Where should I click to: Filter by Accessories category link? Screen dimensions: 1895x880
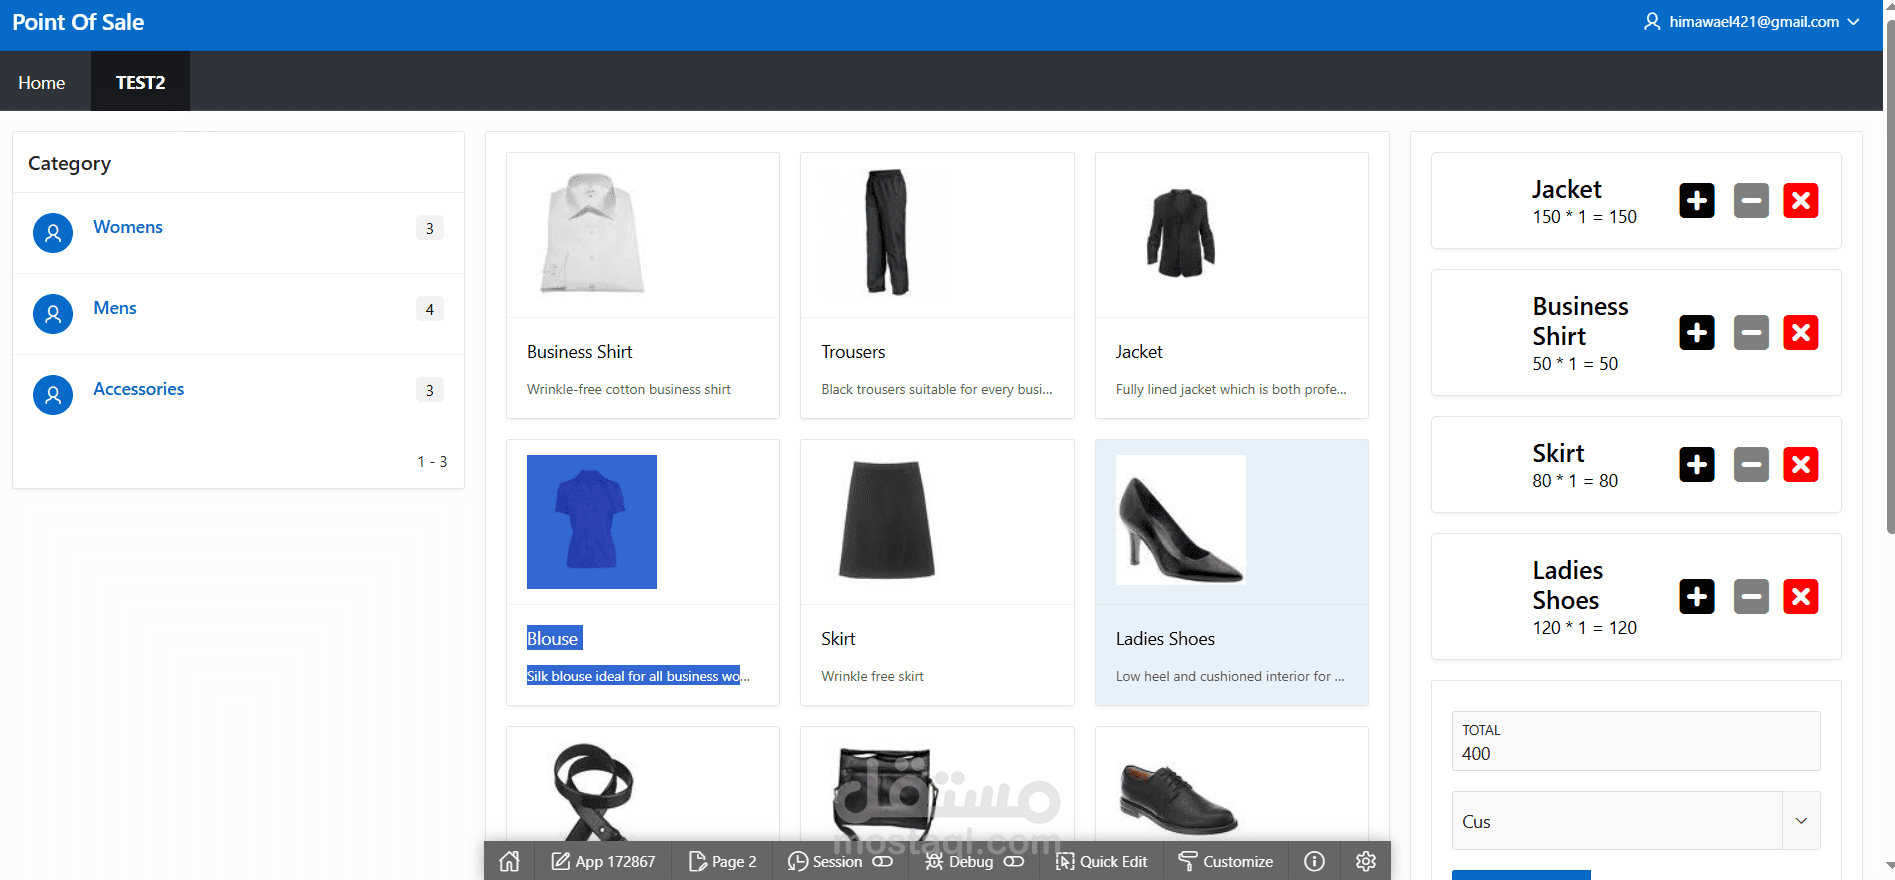click(139, 389)
